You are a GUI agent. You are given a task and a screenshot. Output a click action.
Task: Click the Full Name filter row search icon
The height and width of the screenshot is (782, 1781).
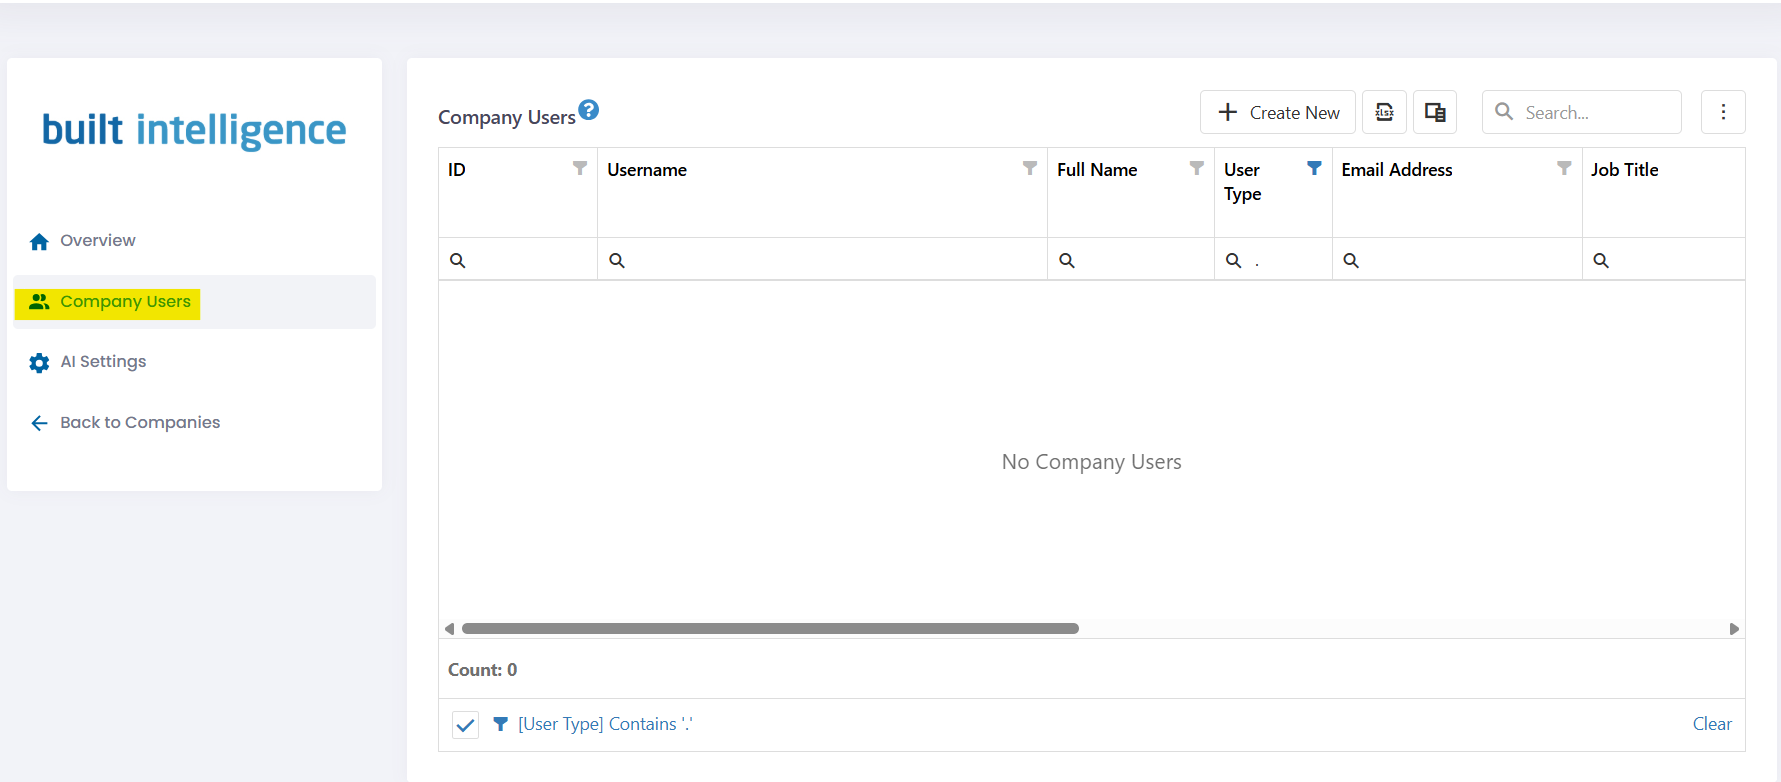[x=1067, y=260]
